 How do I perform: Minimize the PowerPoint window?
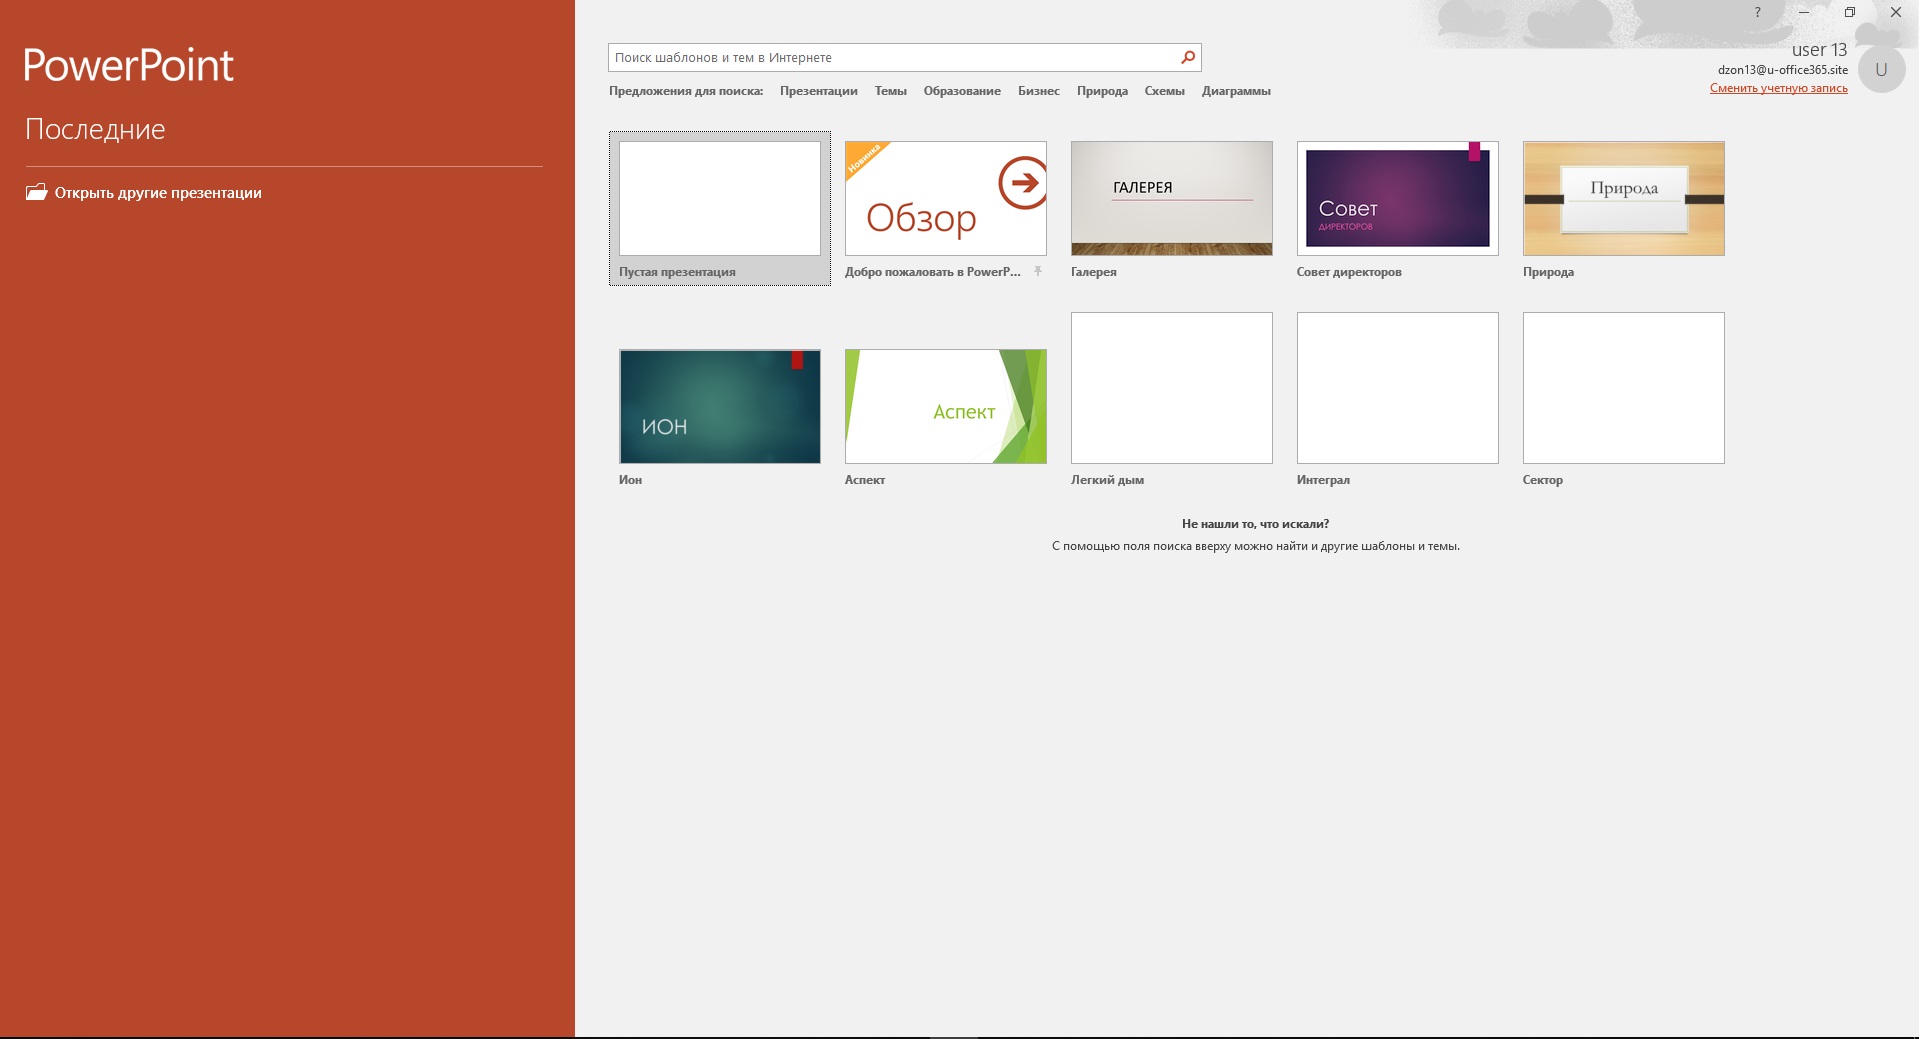[1804, 12]
